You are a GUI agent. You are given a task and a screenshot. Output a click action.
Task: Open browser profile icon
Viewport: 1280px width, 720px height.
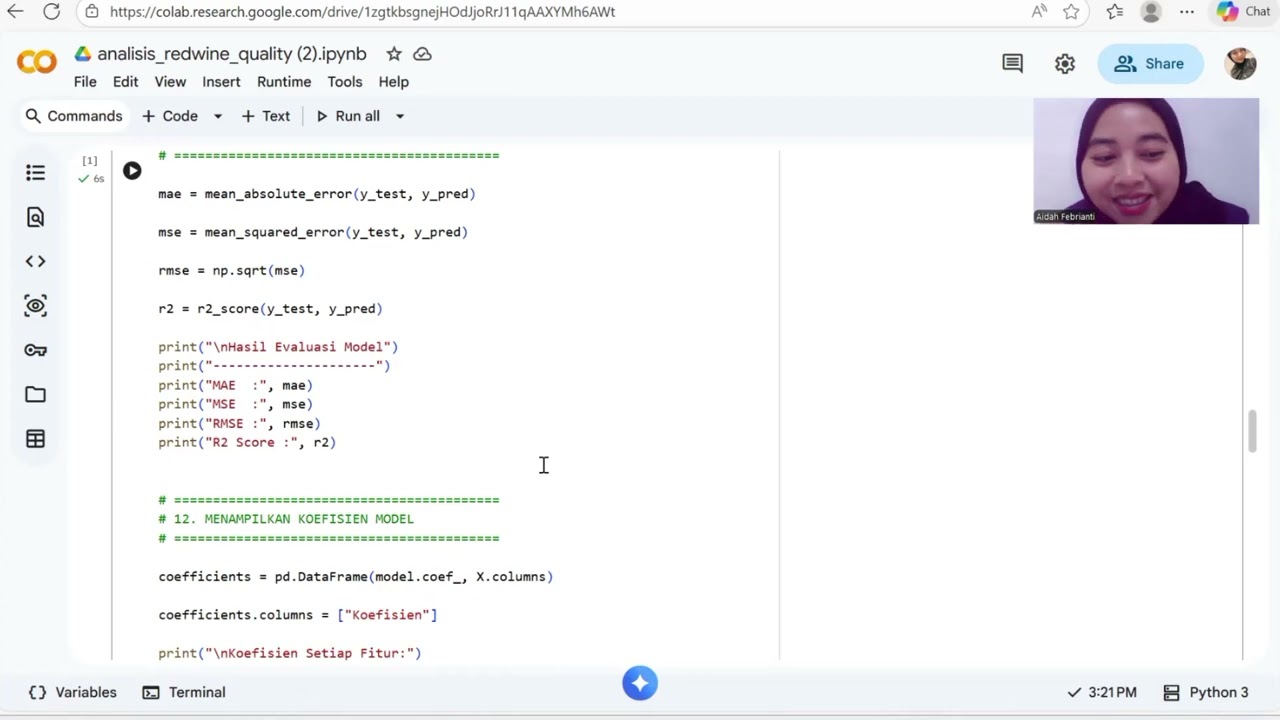[1151, 12]
